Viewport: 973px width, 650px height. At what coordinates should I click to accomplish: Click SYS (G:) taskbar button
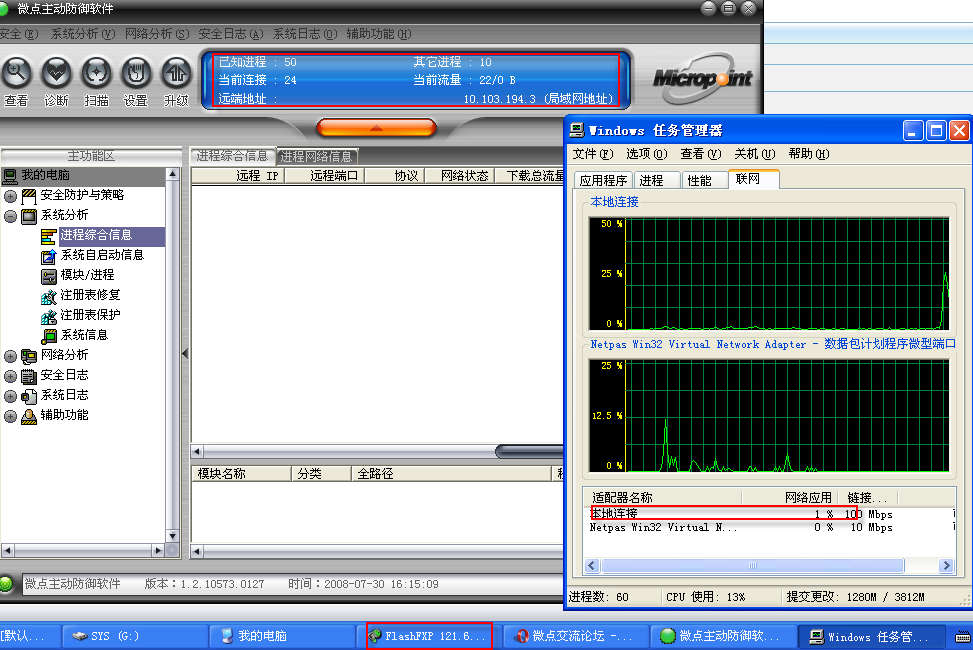(x=135, y=636)
